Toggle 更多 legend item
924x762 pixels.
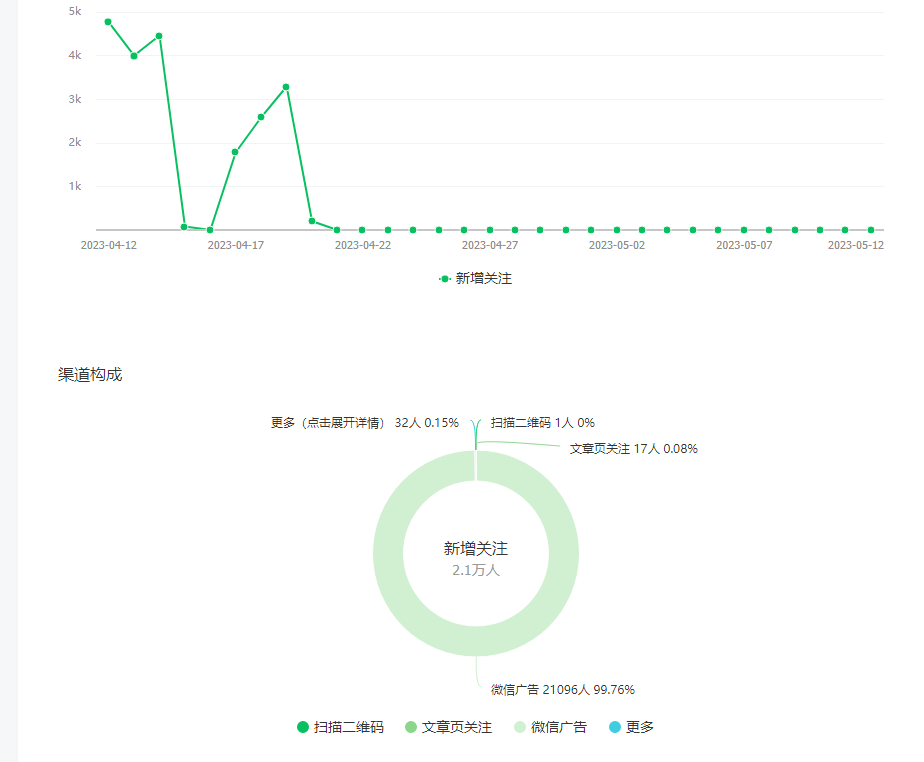pos(631,727)
